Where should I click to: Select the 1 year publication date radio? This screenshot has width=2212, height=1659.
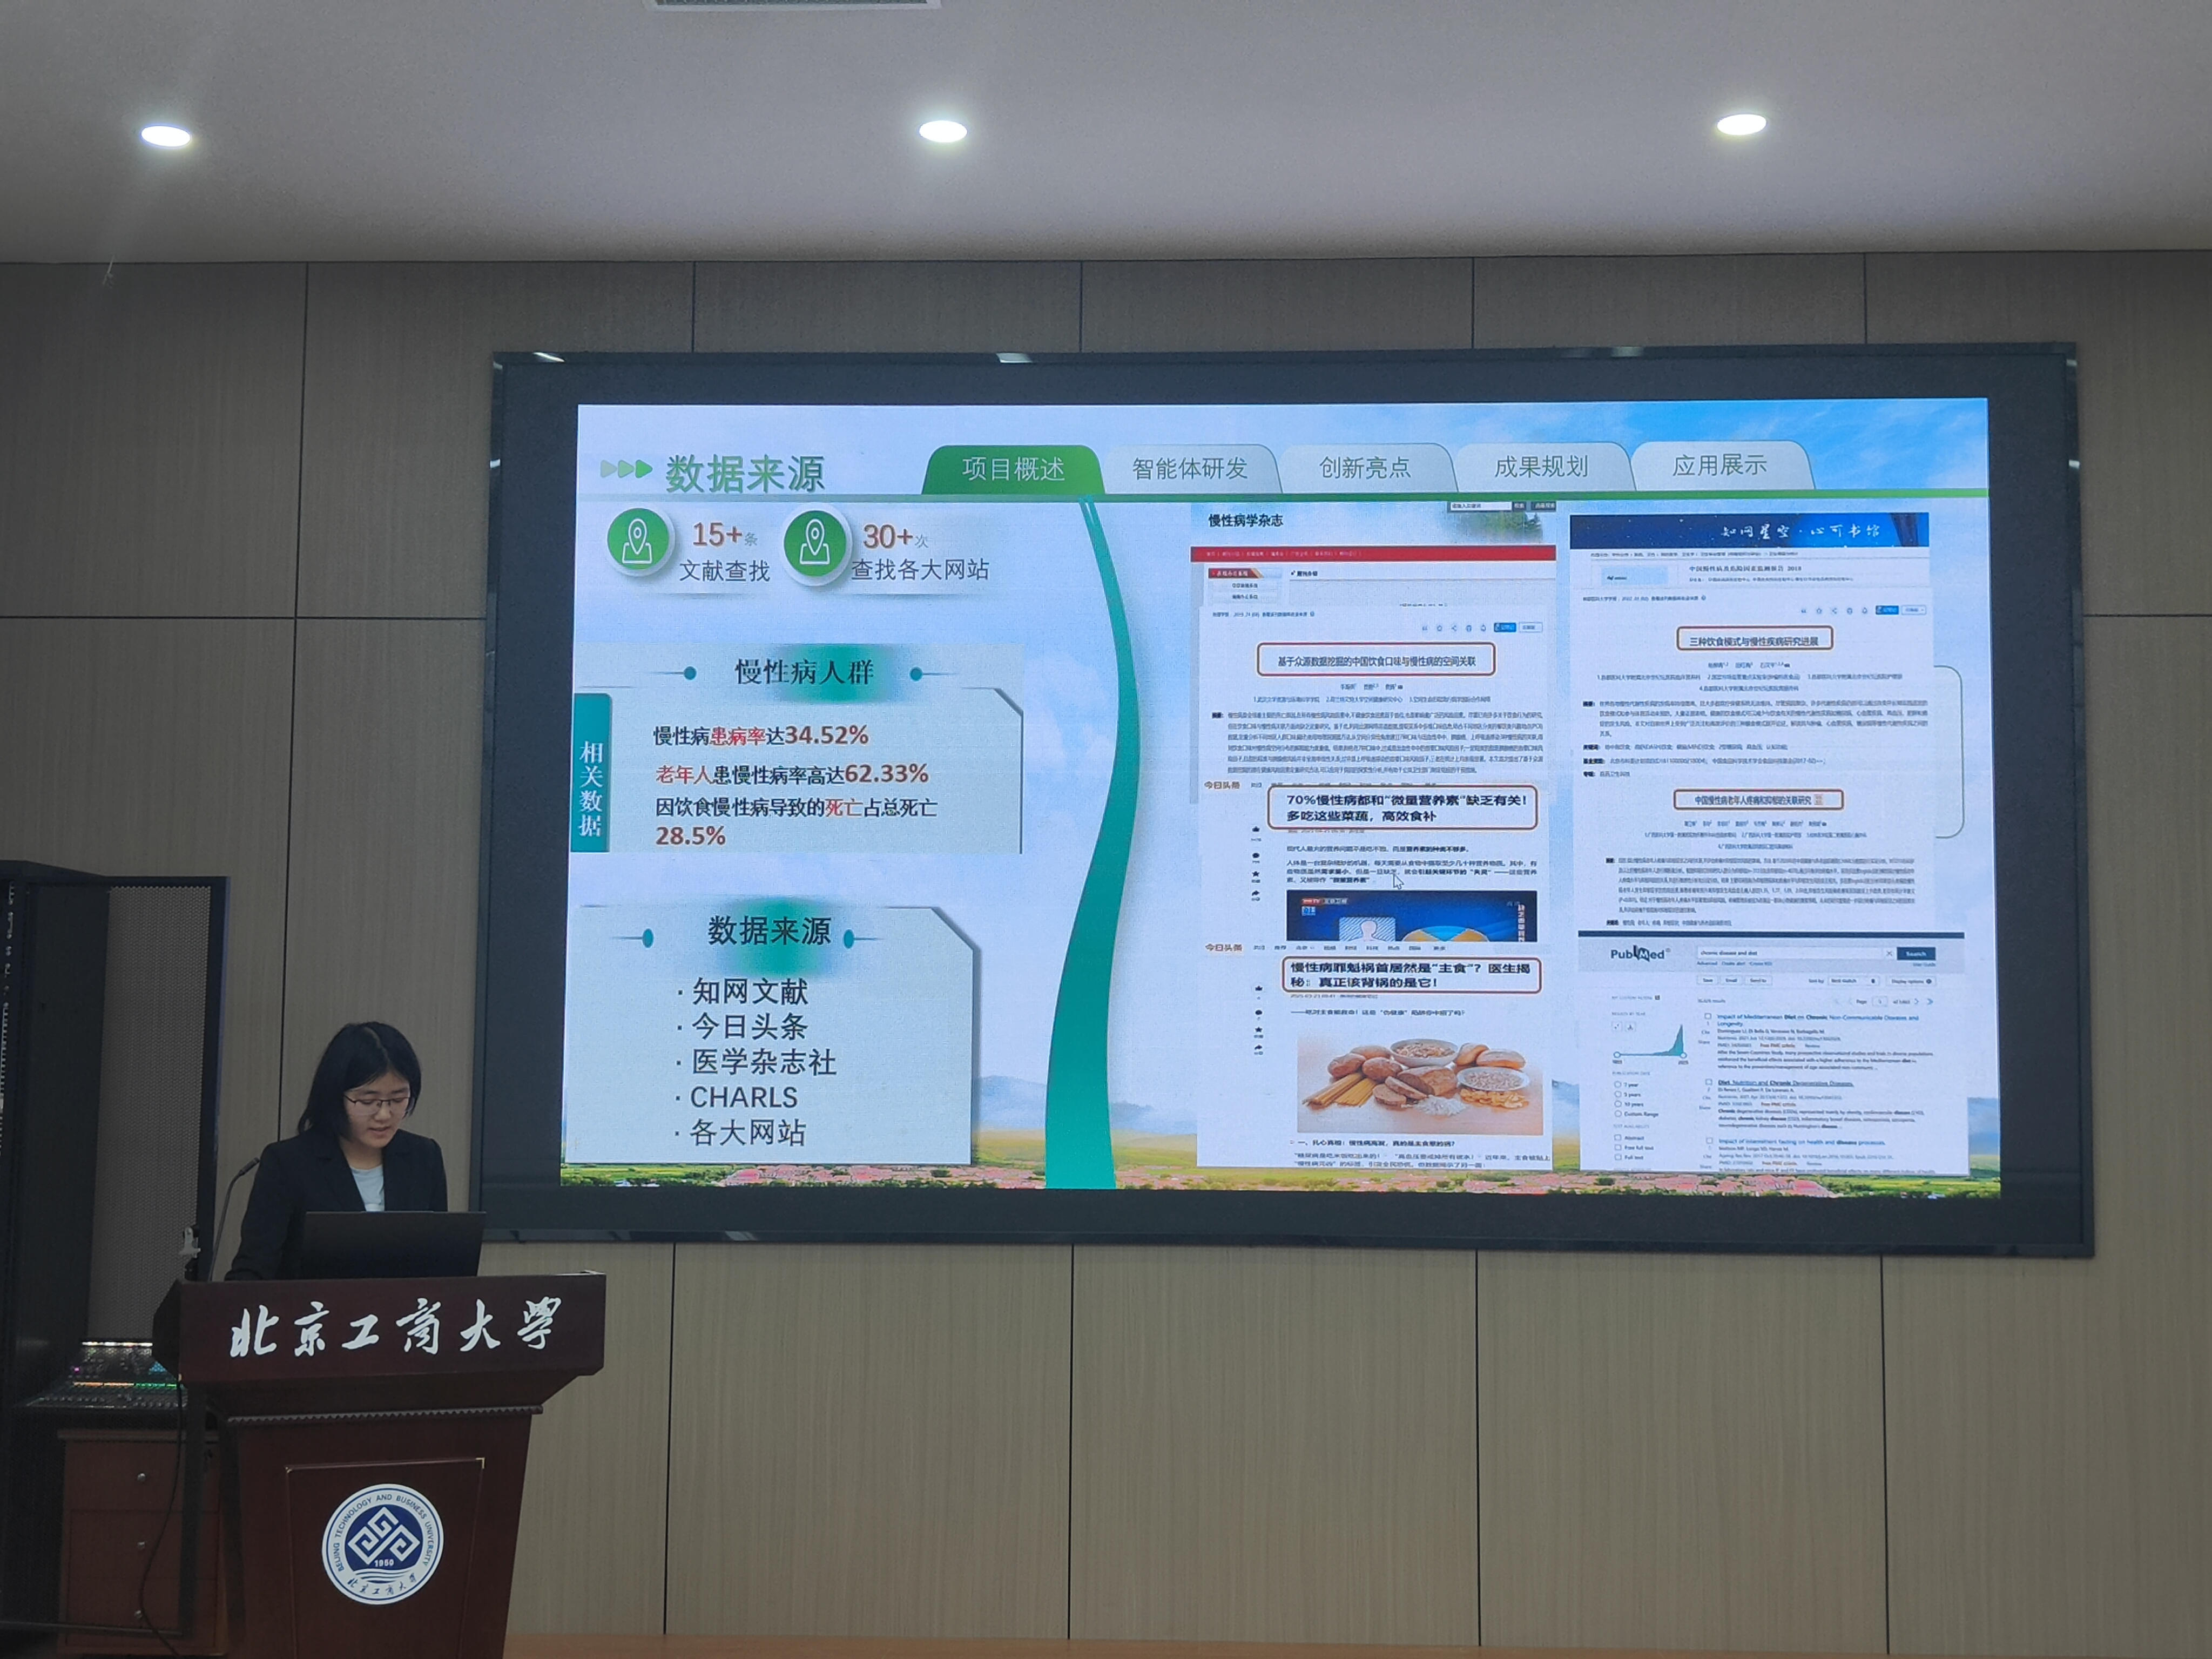pos(1618,1084)
